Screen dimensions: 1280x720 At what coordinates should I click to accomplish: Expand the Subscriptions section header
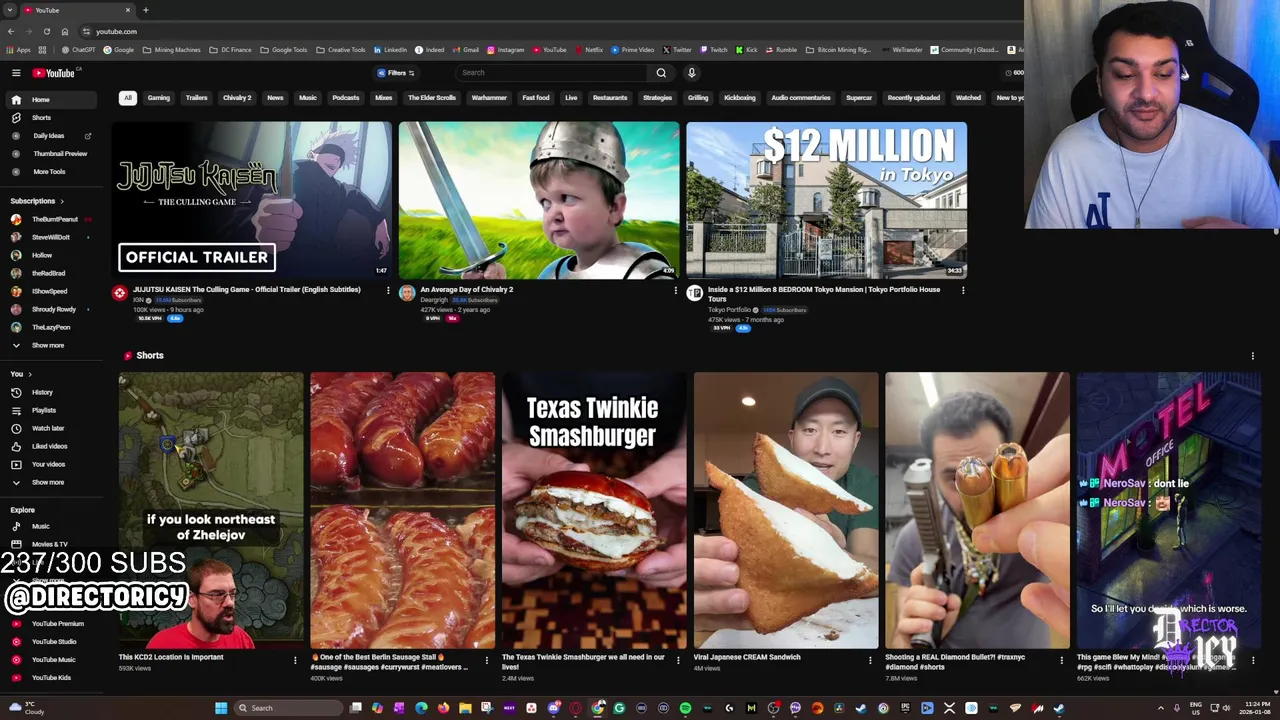click(37, 201)
